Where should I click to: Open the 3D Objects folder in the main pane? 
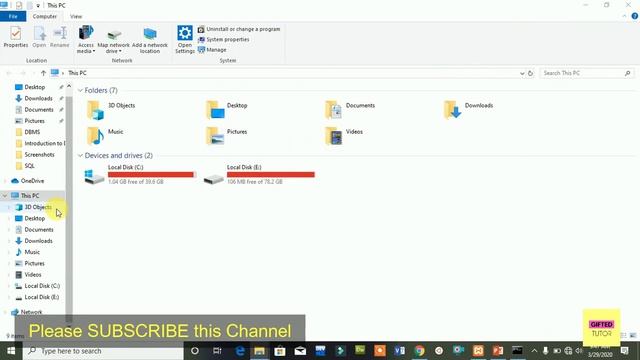(x=111, y=110)
